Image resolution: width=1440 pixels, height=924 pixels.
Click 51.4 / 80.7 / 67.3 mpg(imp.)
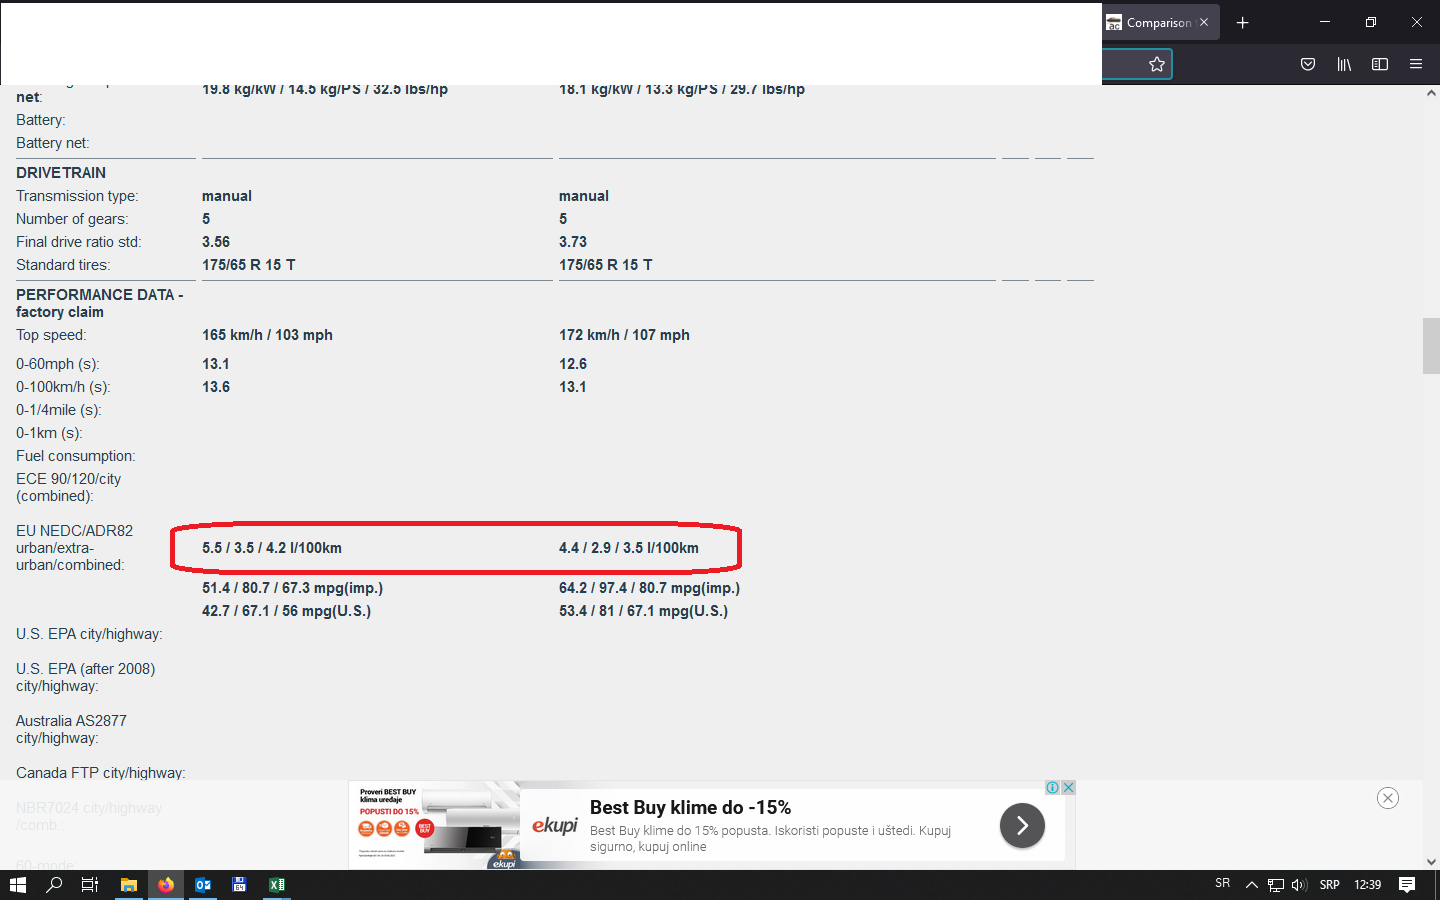click(x=292, y=588)
